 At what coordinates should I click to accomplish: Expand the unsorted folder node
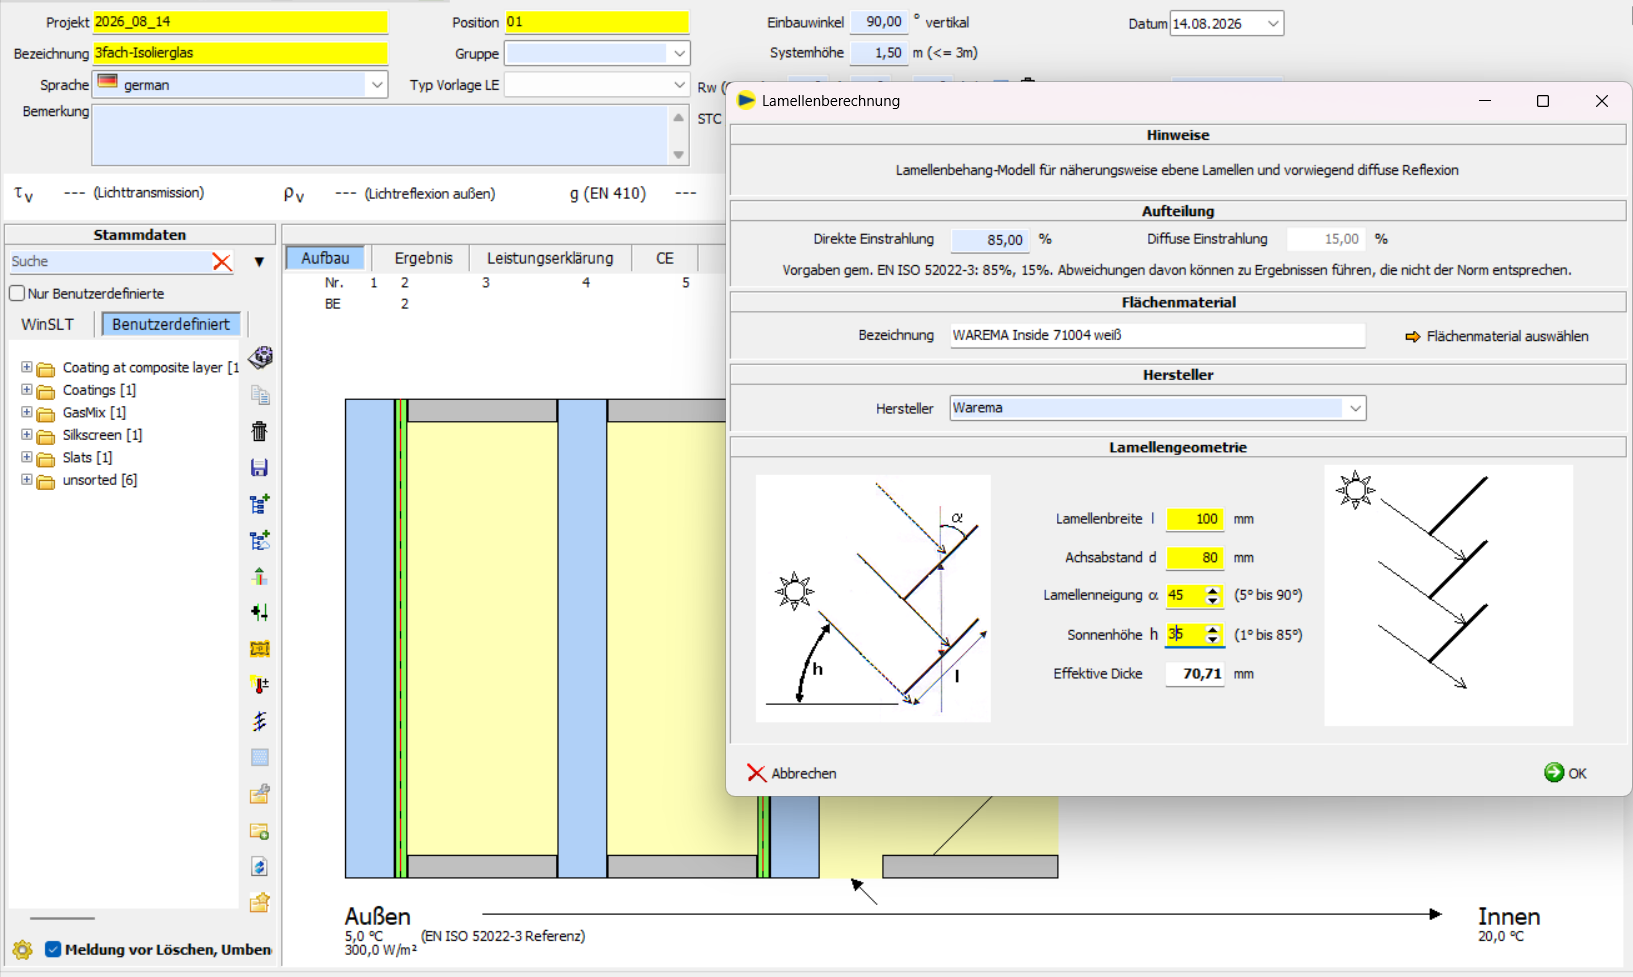click(x=27, y=479)
